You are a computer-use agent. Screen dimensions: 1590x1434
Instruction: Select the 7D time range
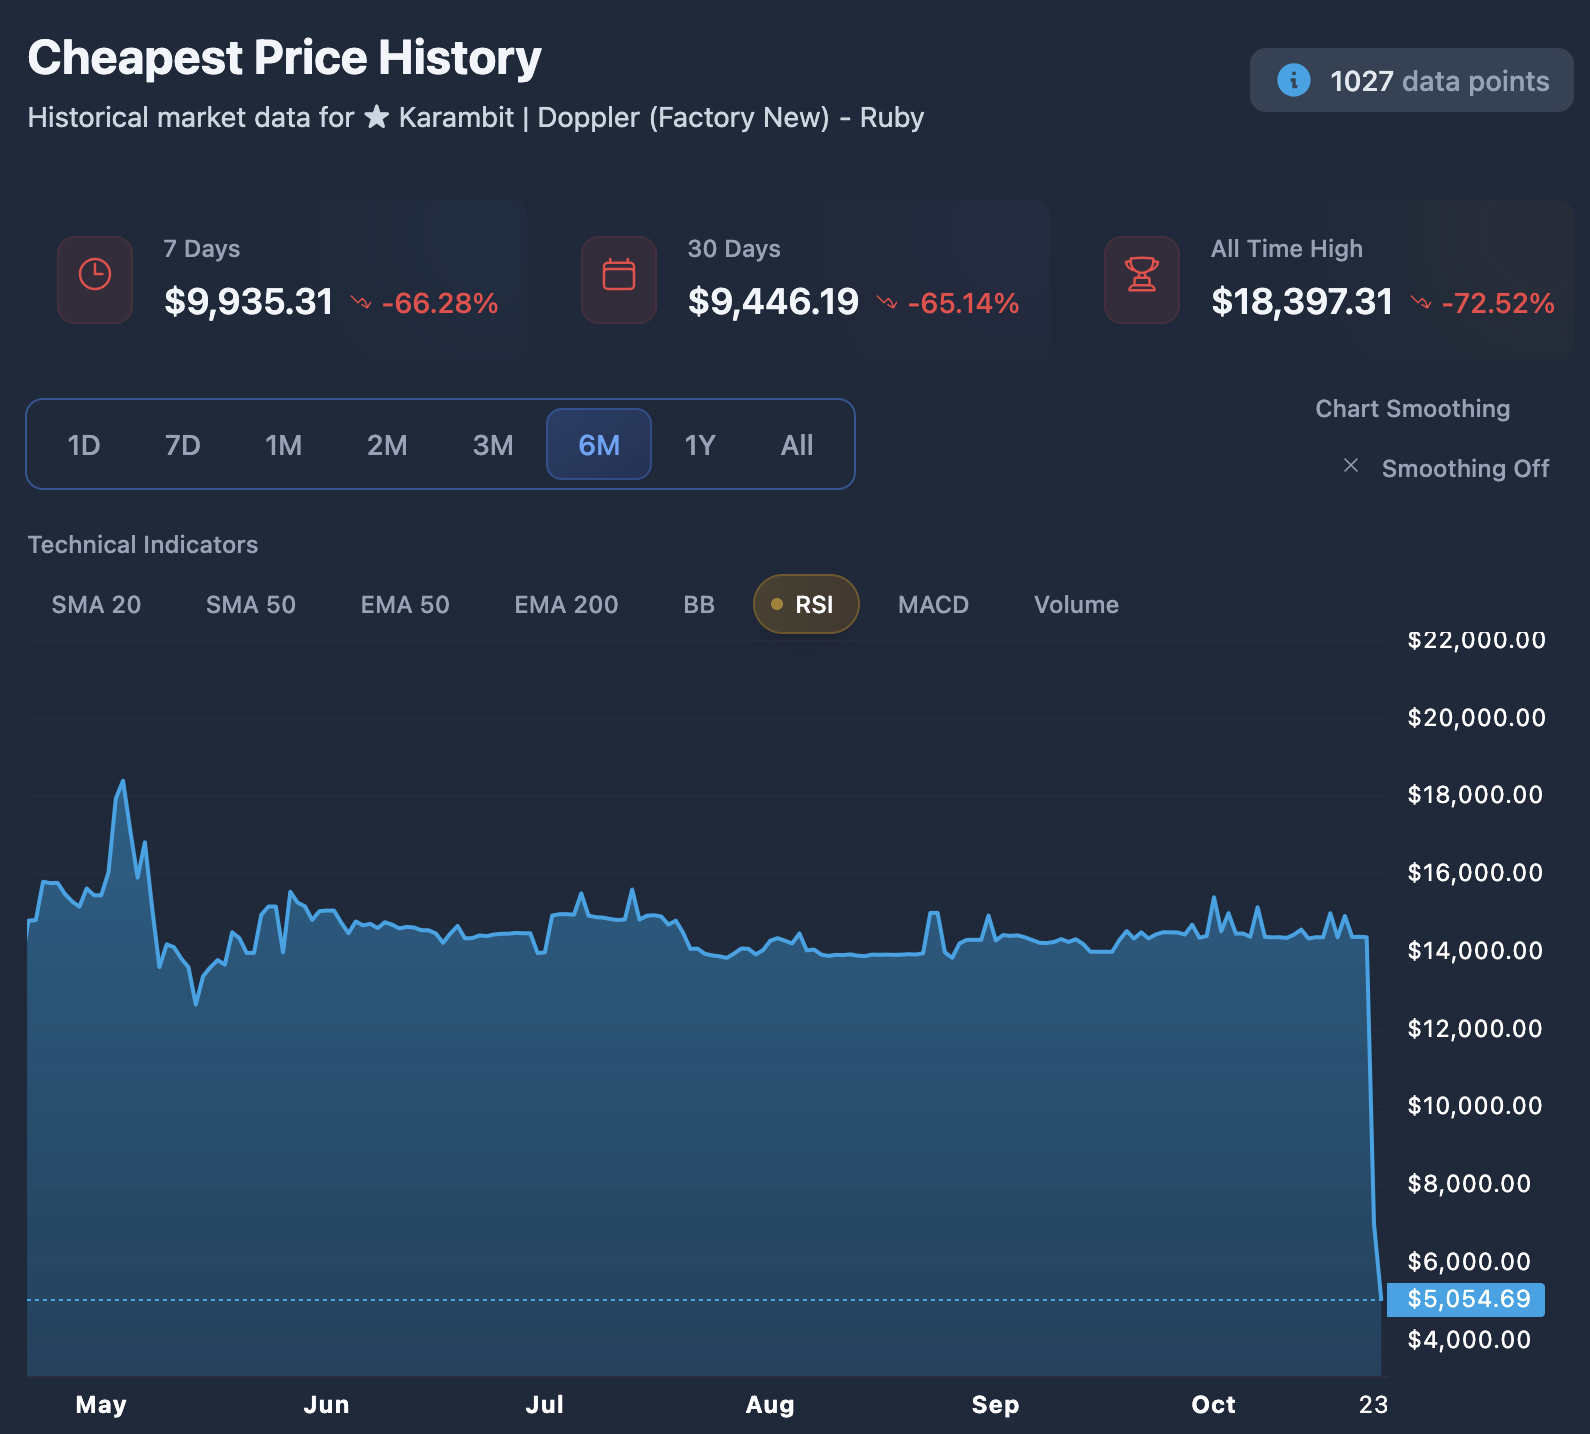click(x=183, y=445)
